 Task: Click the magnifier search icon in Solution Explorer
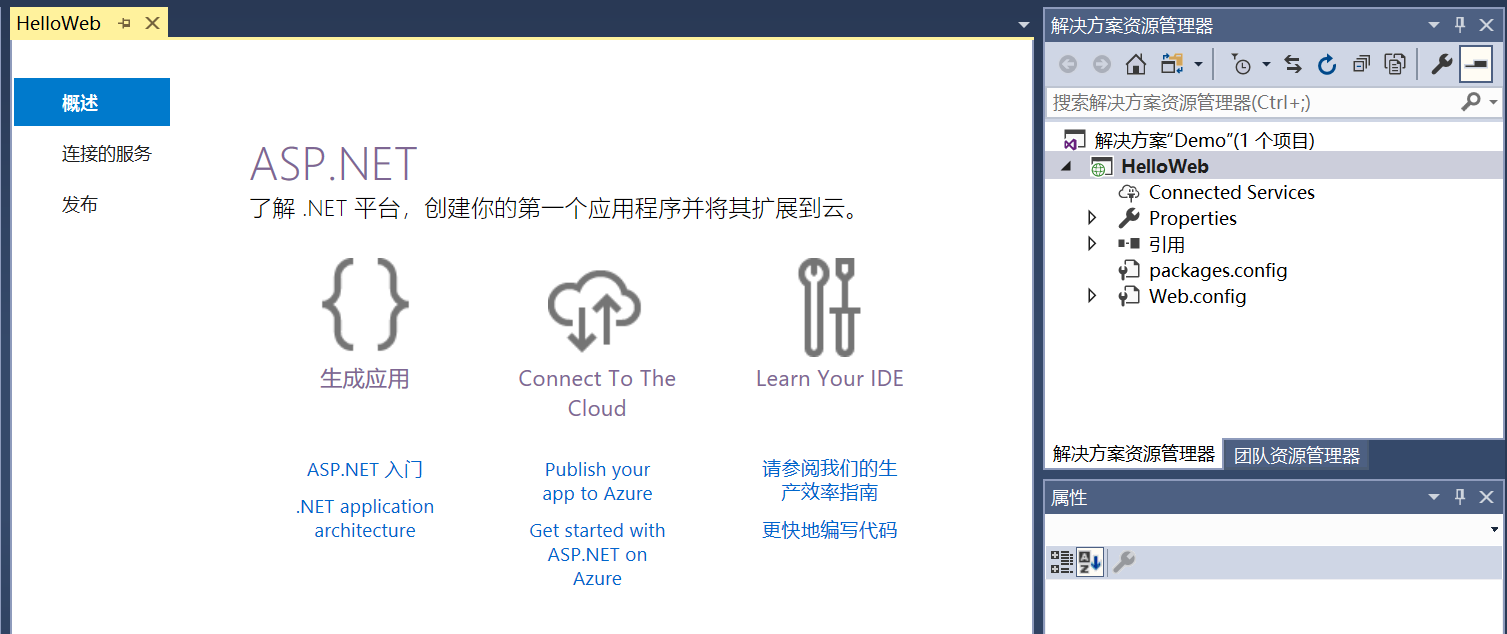pos(1470,102)
